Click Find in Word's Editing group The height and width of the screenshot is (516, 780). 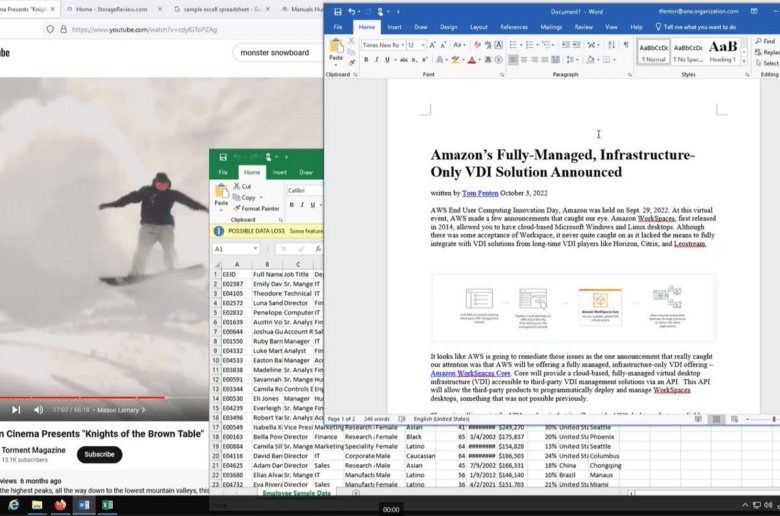[x=765, y=41]
